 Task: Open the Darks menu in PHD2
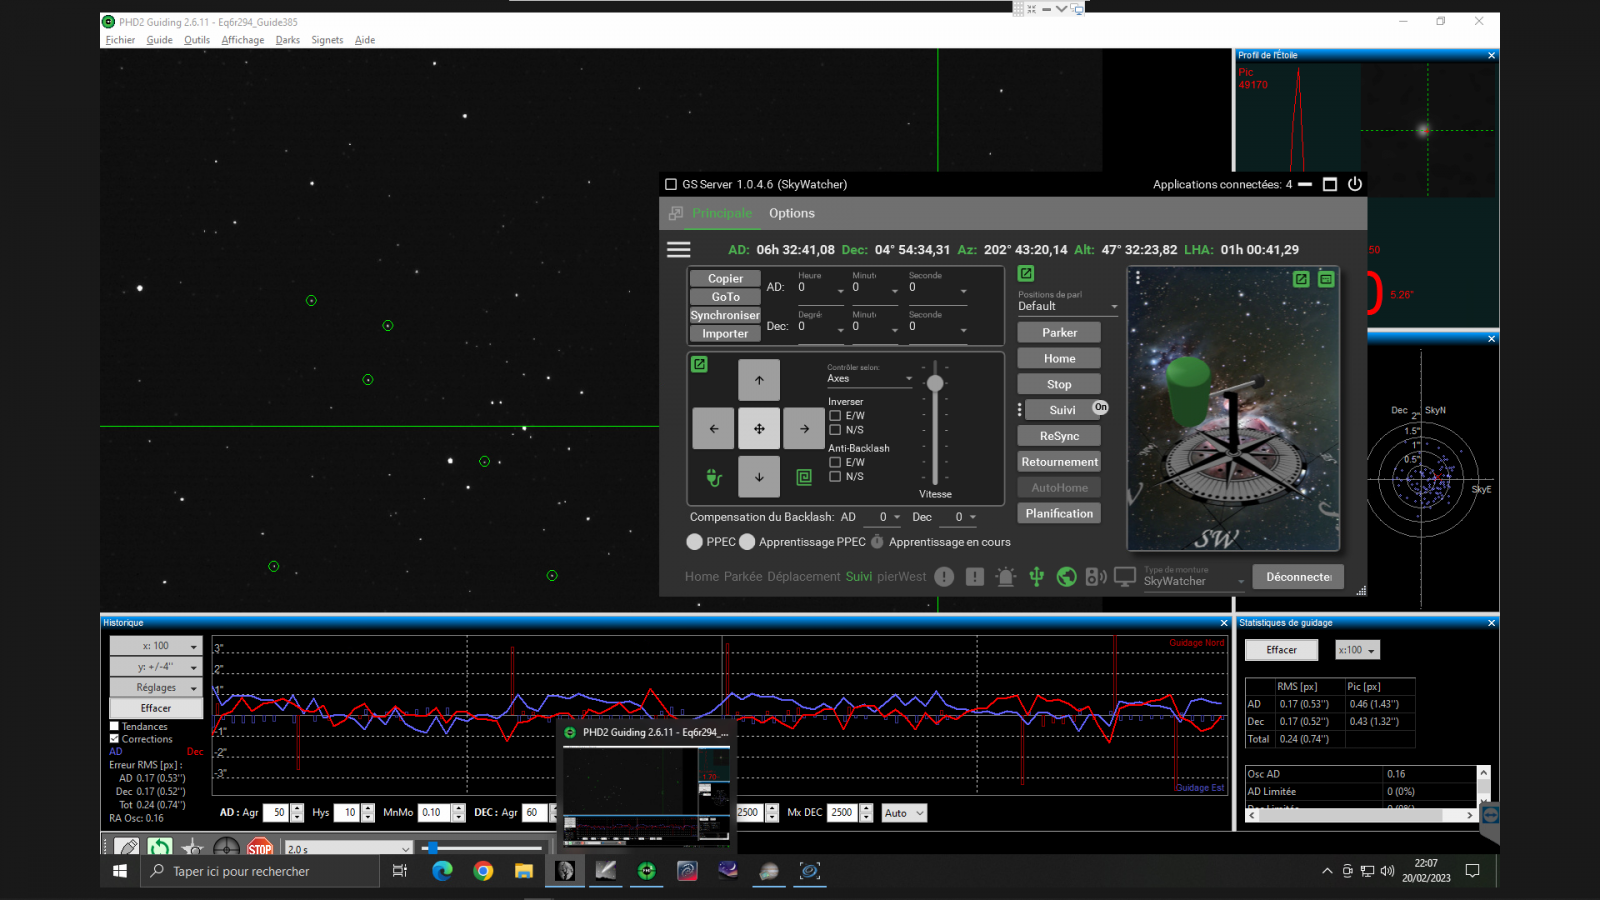pos(288,40)
